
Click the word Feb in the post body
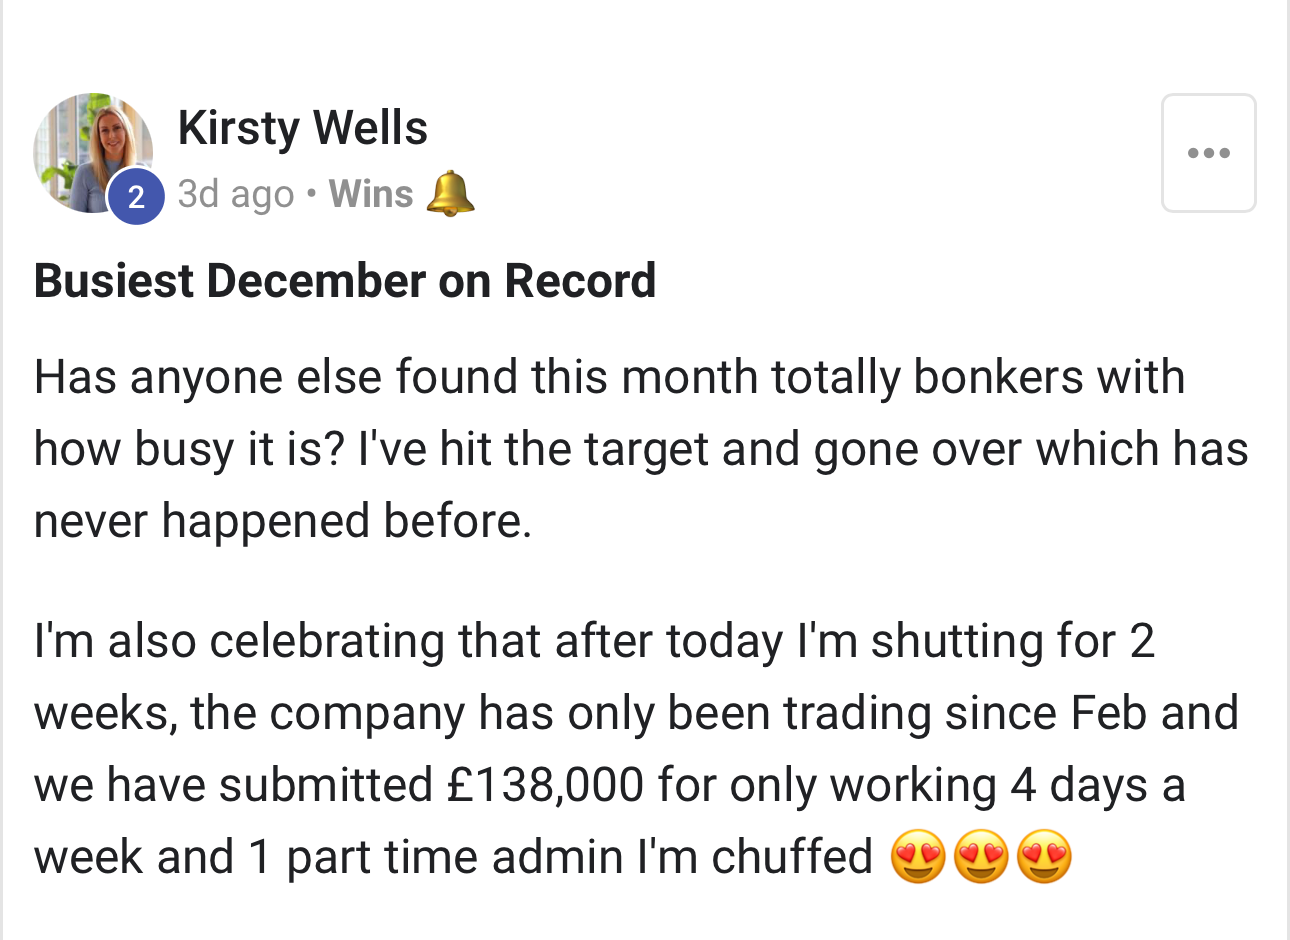click(x=1109, y=713)
